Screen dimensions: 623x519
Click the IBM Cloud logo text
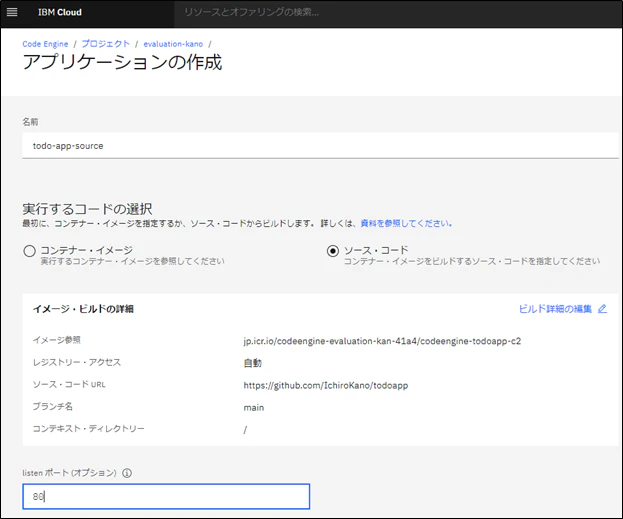60,12
